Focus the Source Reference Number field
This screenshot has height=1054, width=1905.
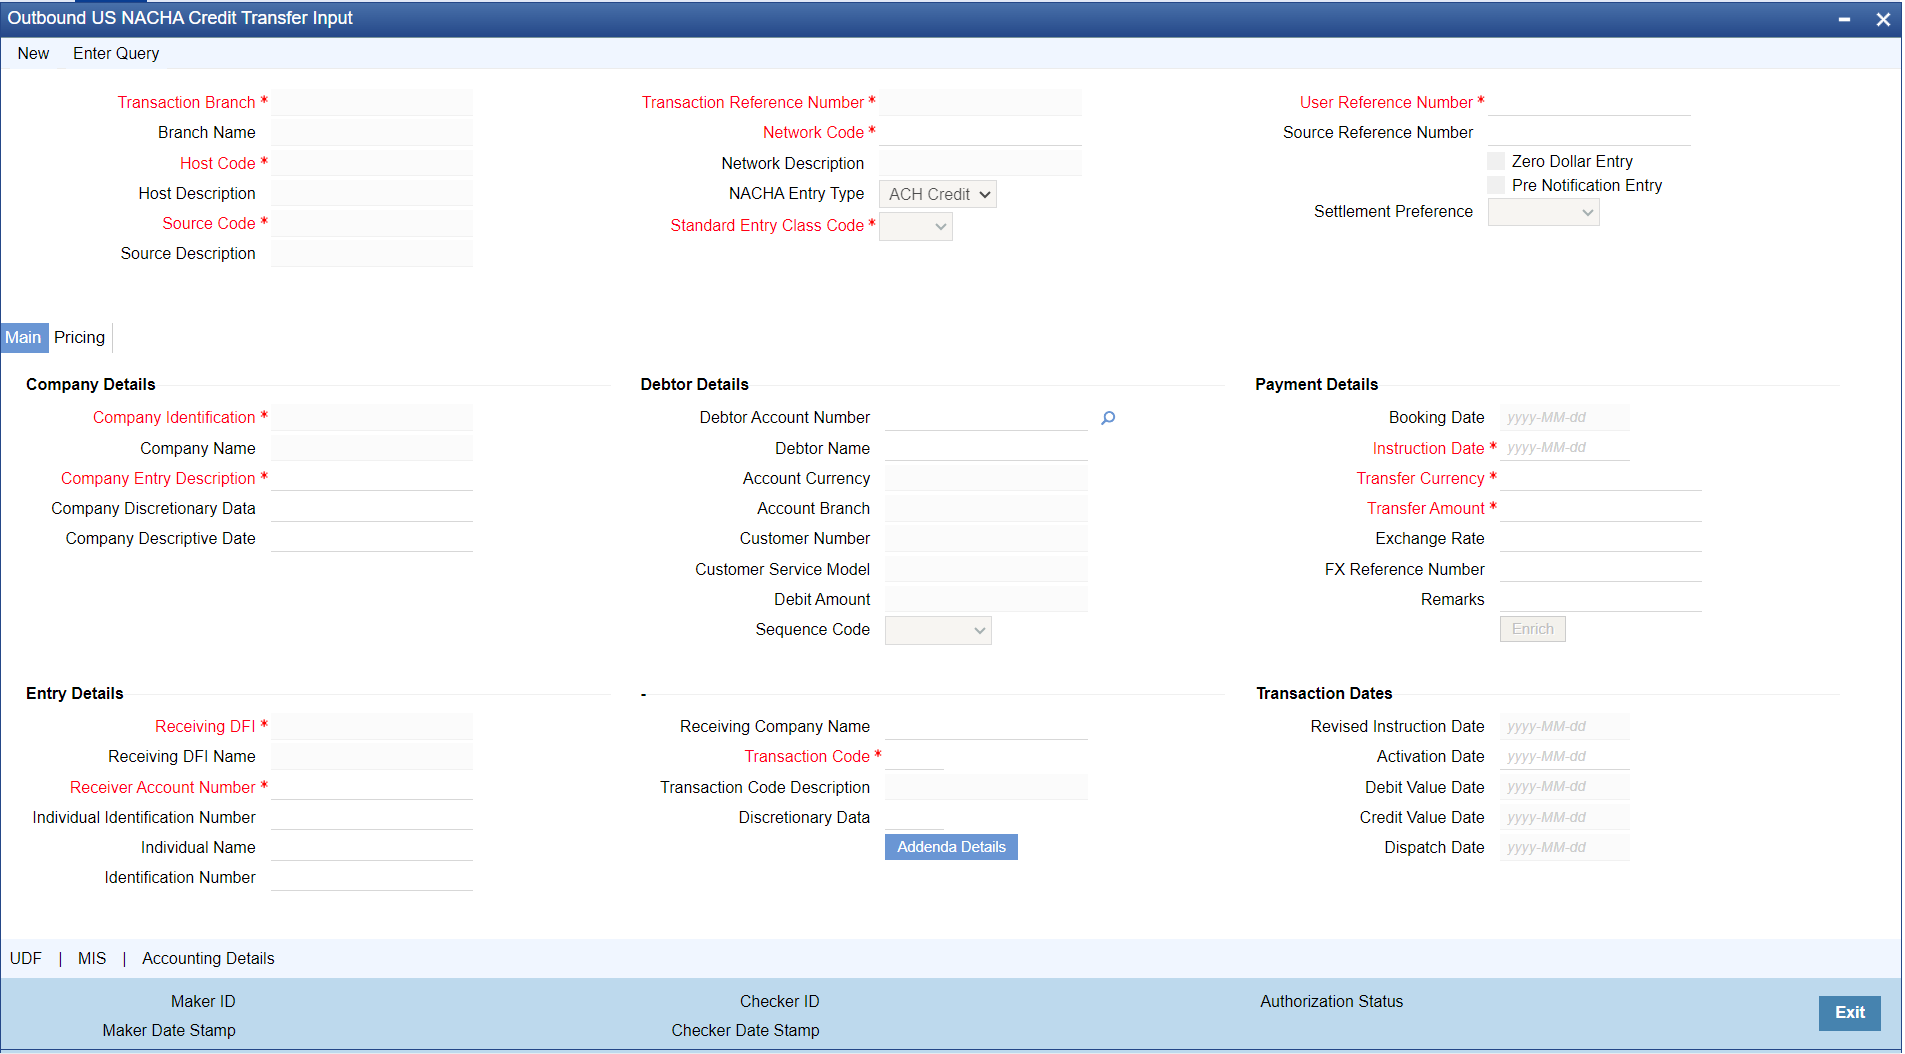[x=1589, y=133]
